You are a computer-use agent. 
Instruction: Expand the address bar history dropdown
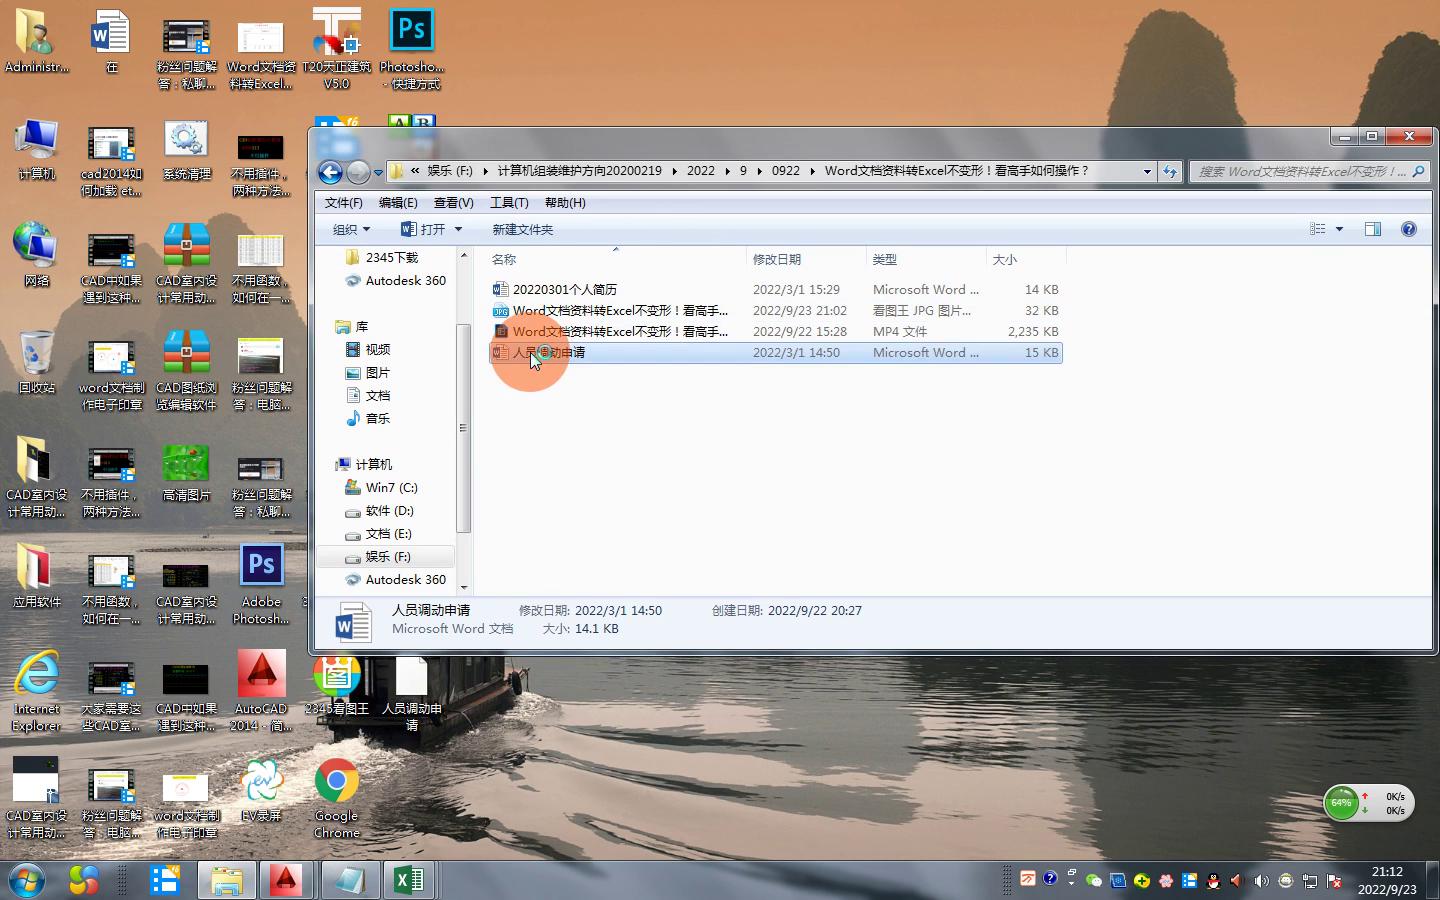click(1146, 171)
